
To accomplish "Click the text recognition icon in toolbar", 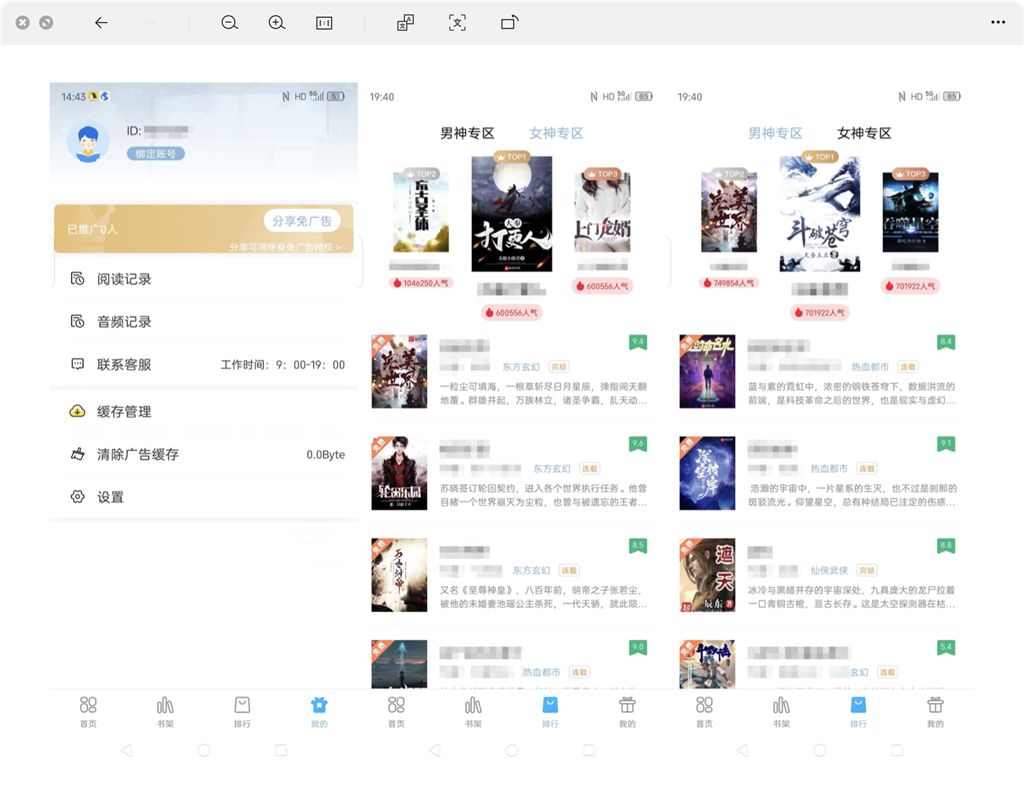I will tap(457, 23).
